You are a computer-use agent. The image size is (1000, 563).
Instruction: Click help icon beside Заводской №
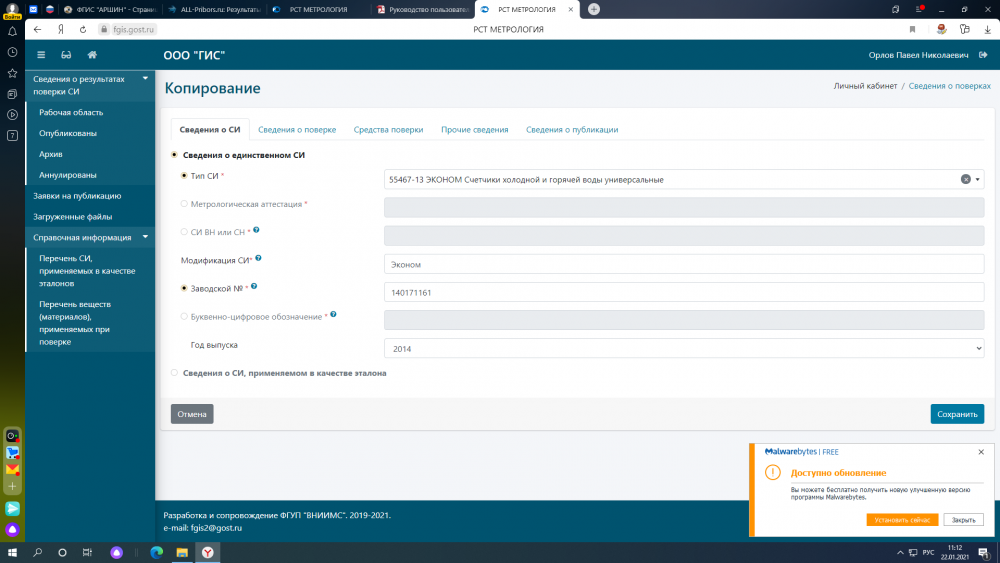point(256,287)
